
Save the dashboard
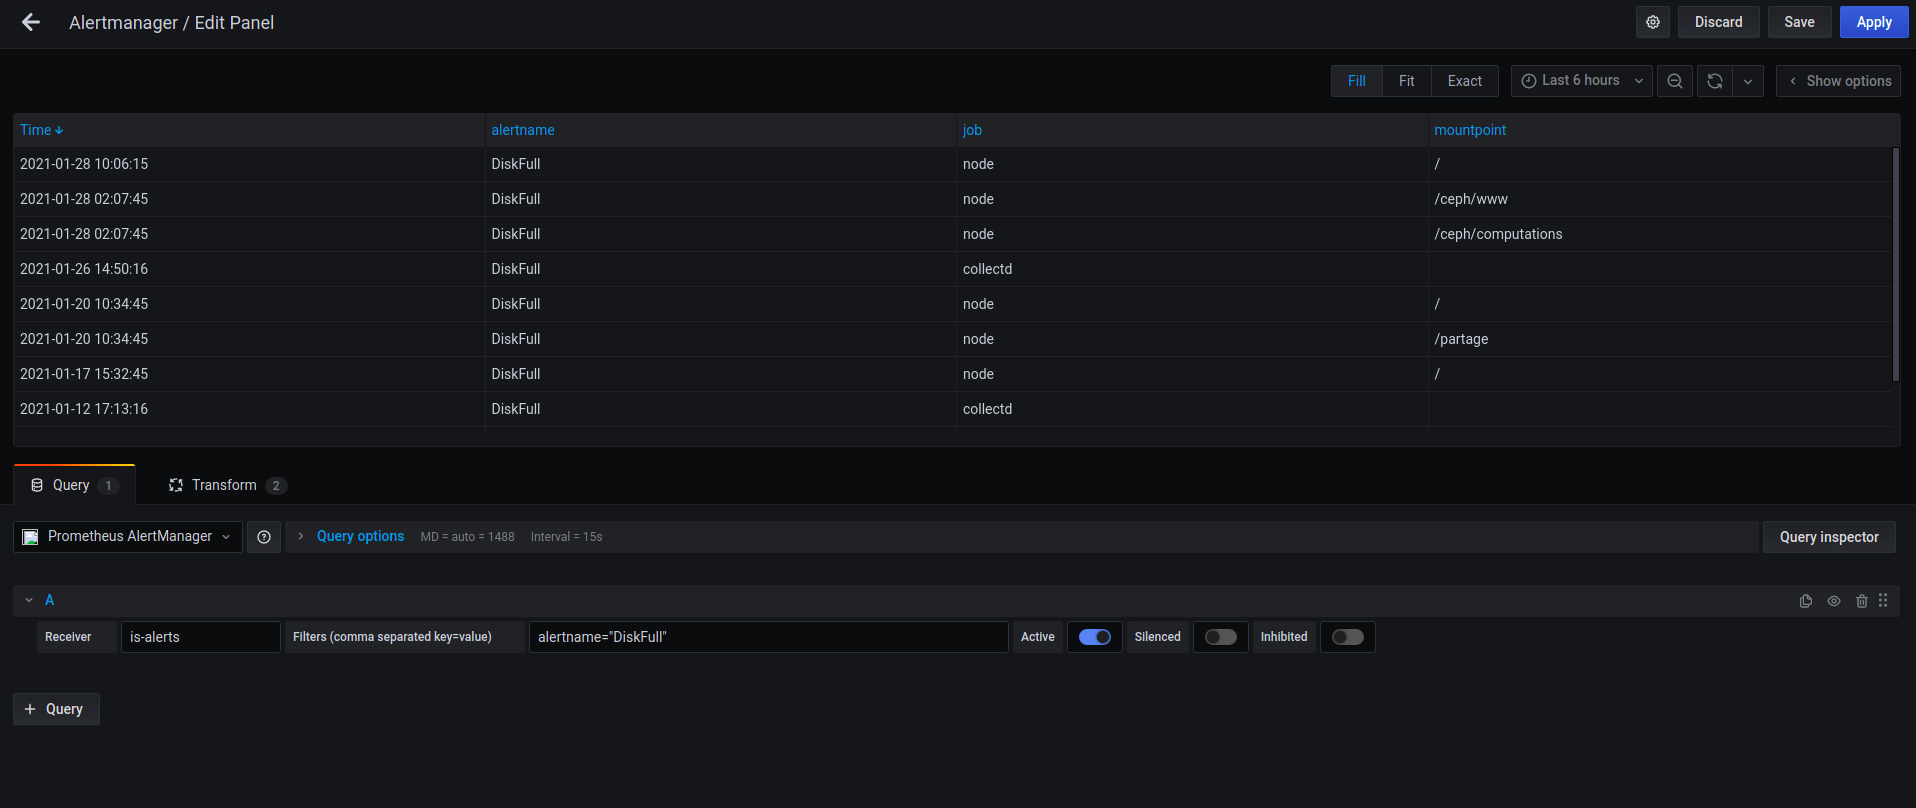pyautogui.click(x=1800, y=22)
